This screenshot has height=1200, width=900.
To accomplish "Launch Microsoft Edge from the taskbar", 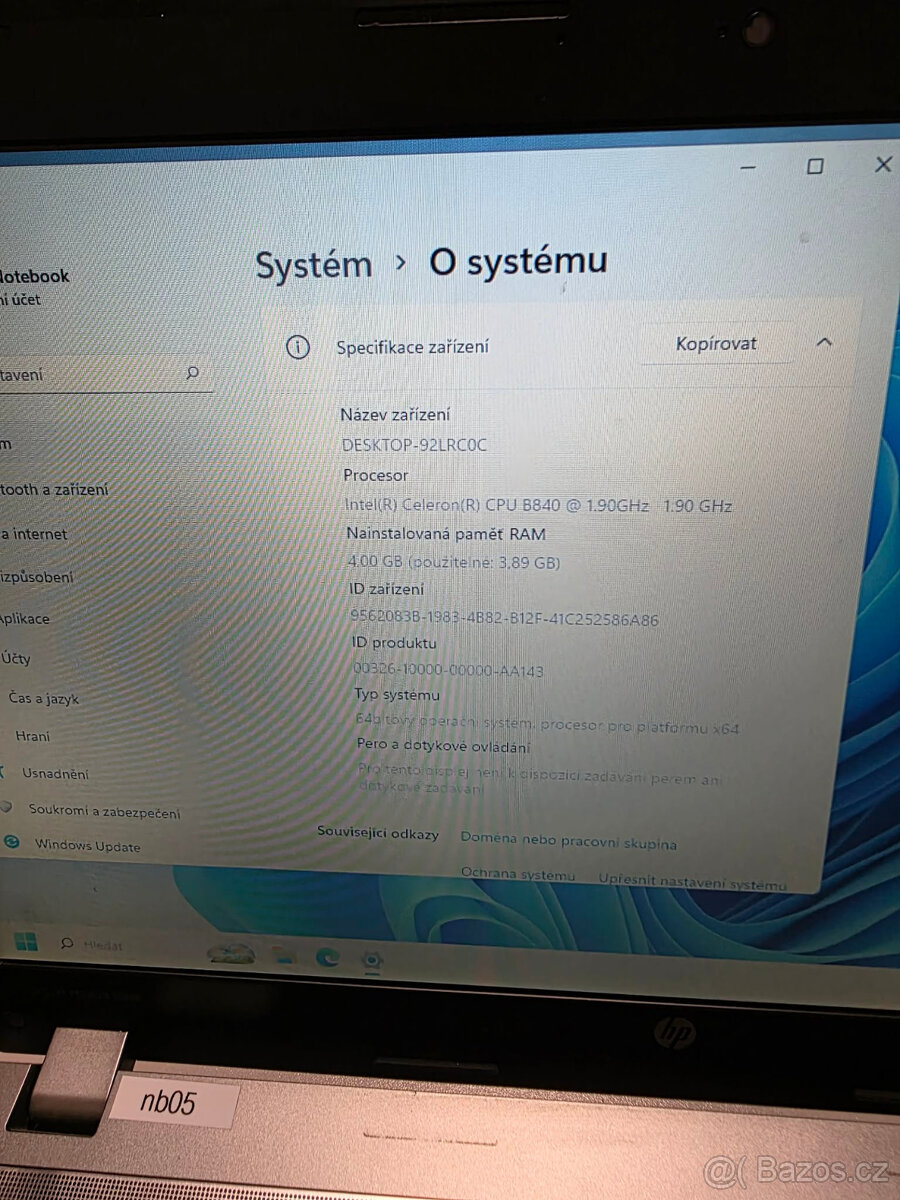I will tap(330, 958).
